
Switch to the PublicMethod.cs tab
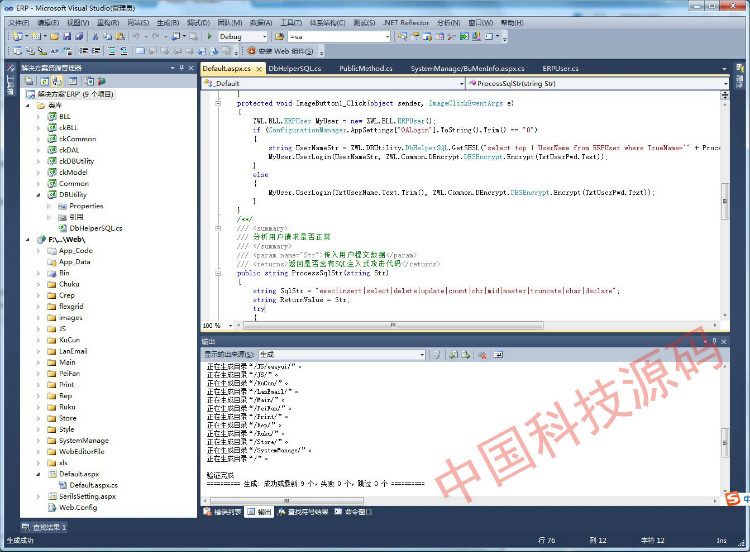365,68
